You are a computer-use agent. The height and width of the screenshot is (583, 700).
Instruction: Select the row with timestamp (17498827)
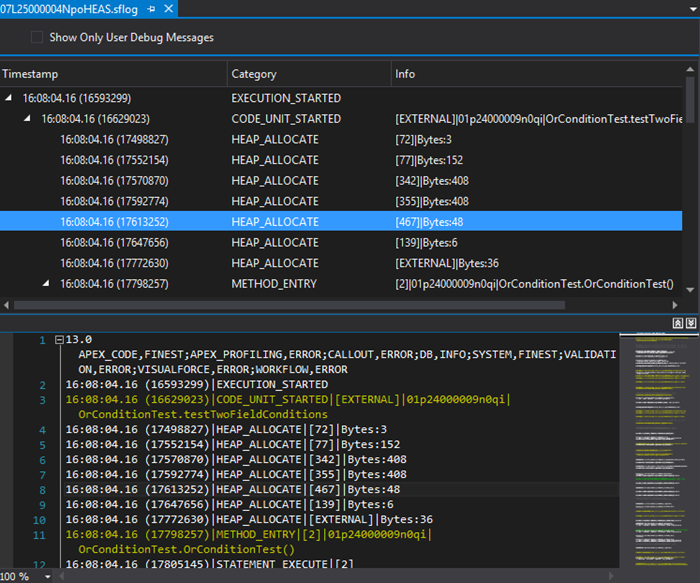tap(341, 139)
